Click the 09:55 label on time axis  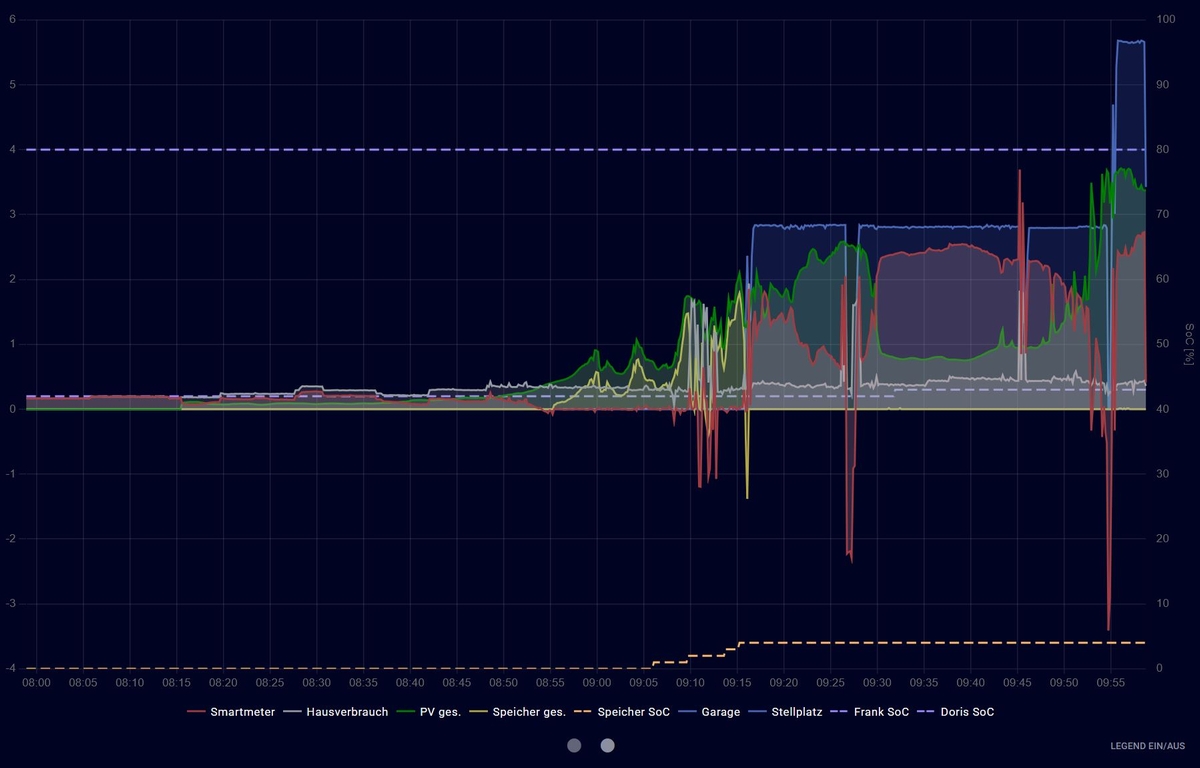tap(1111, 683)
